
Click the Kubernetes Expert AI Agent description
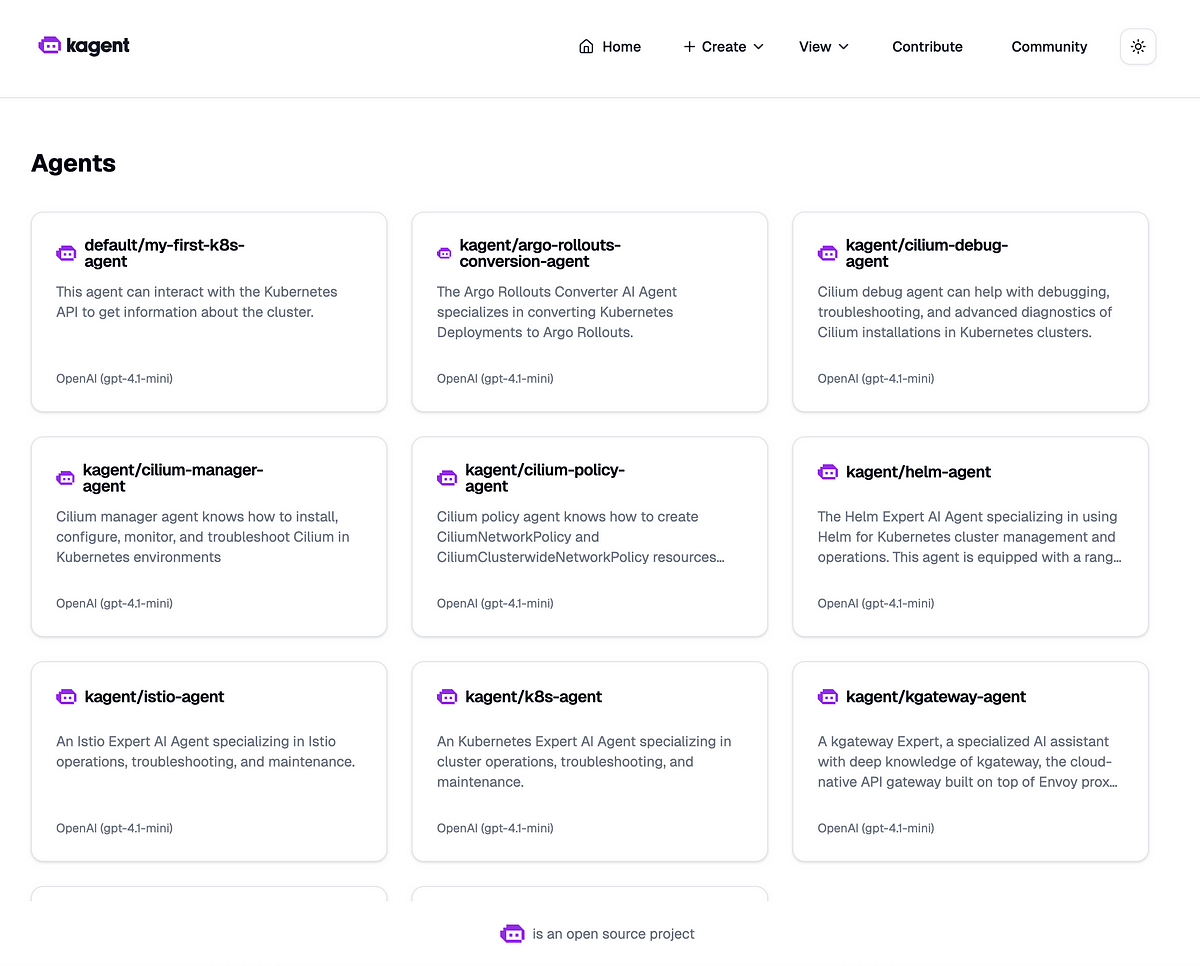[584, 762]
